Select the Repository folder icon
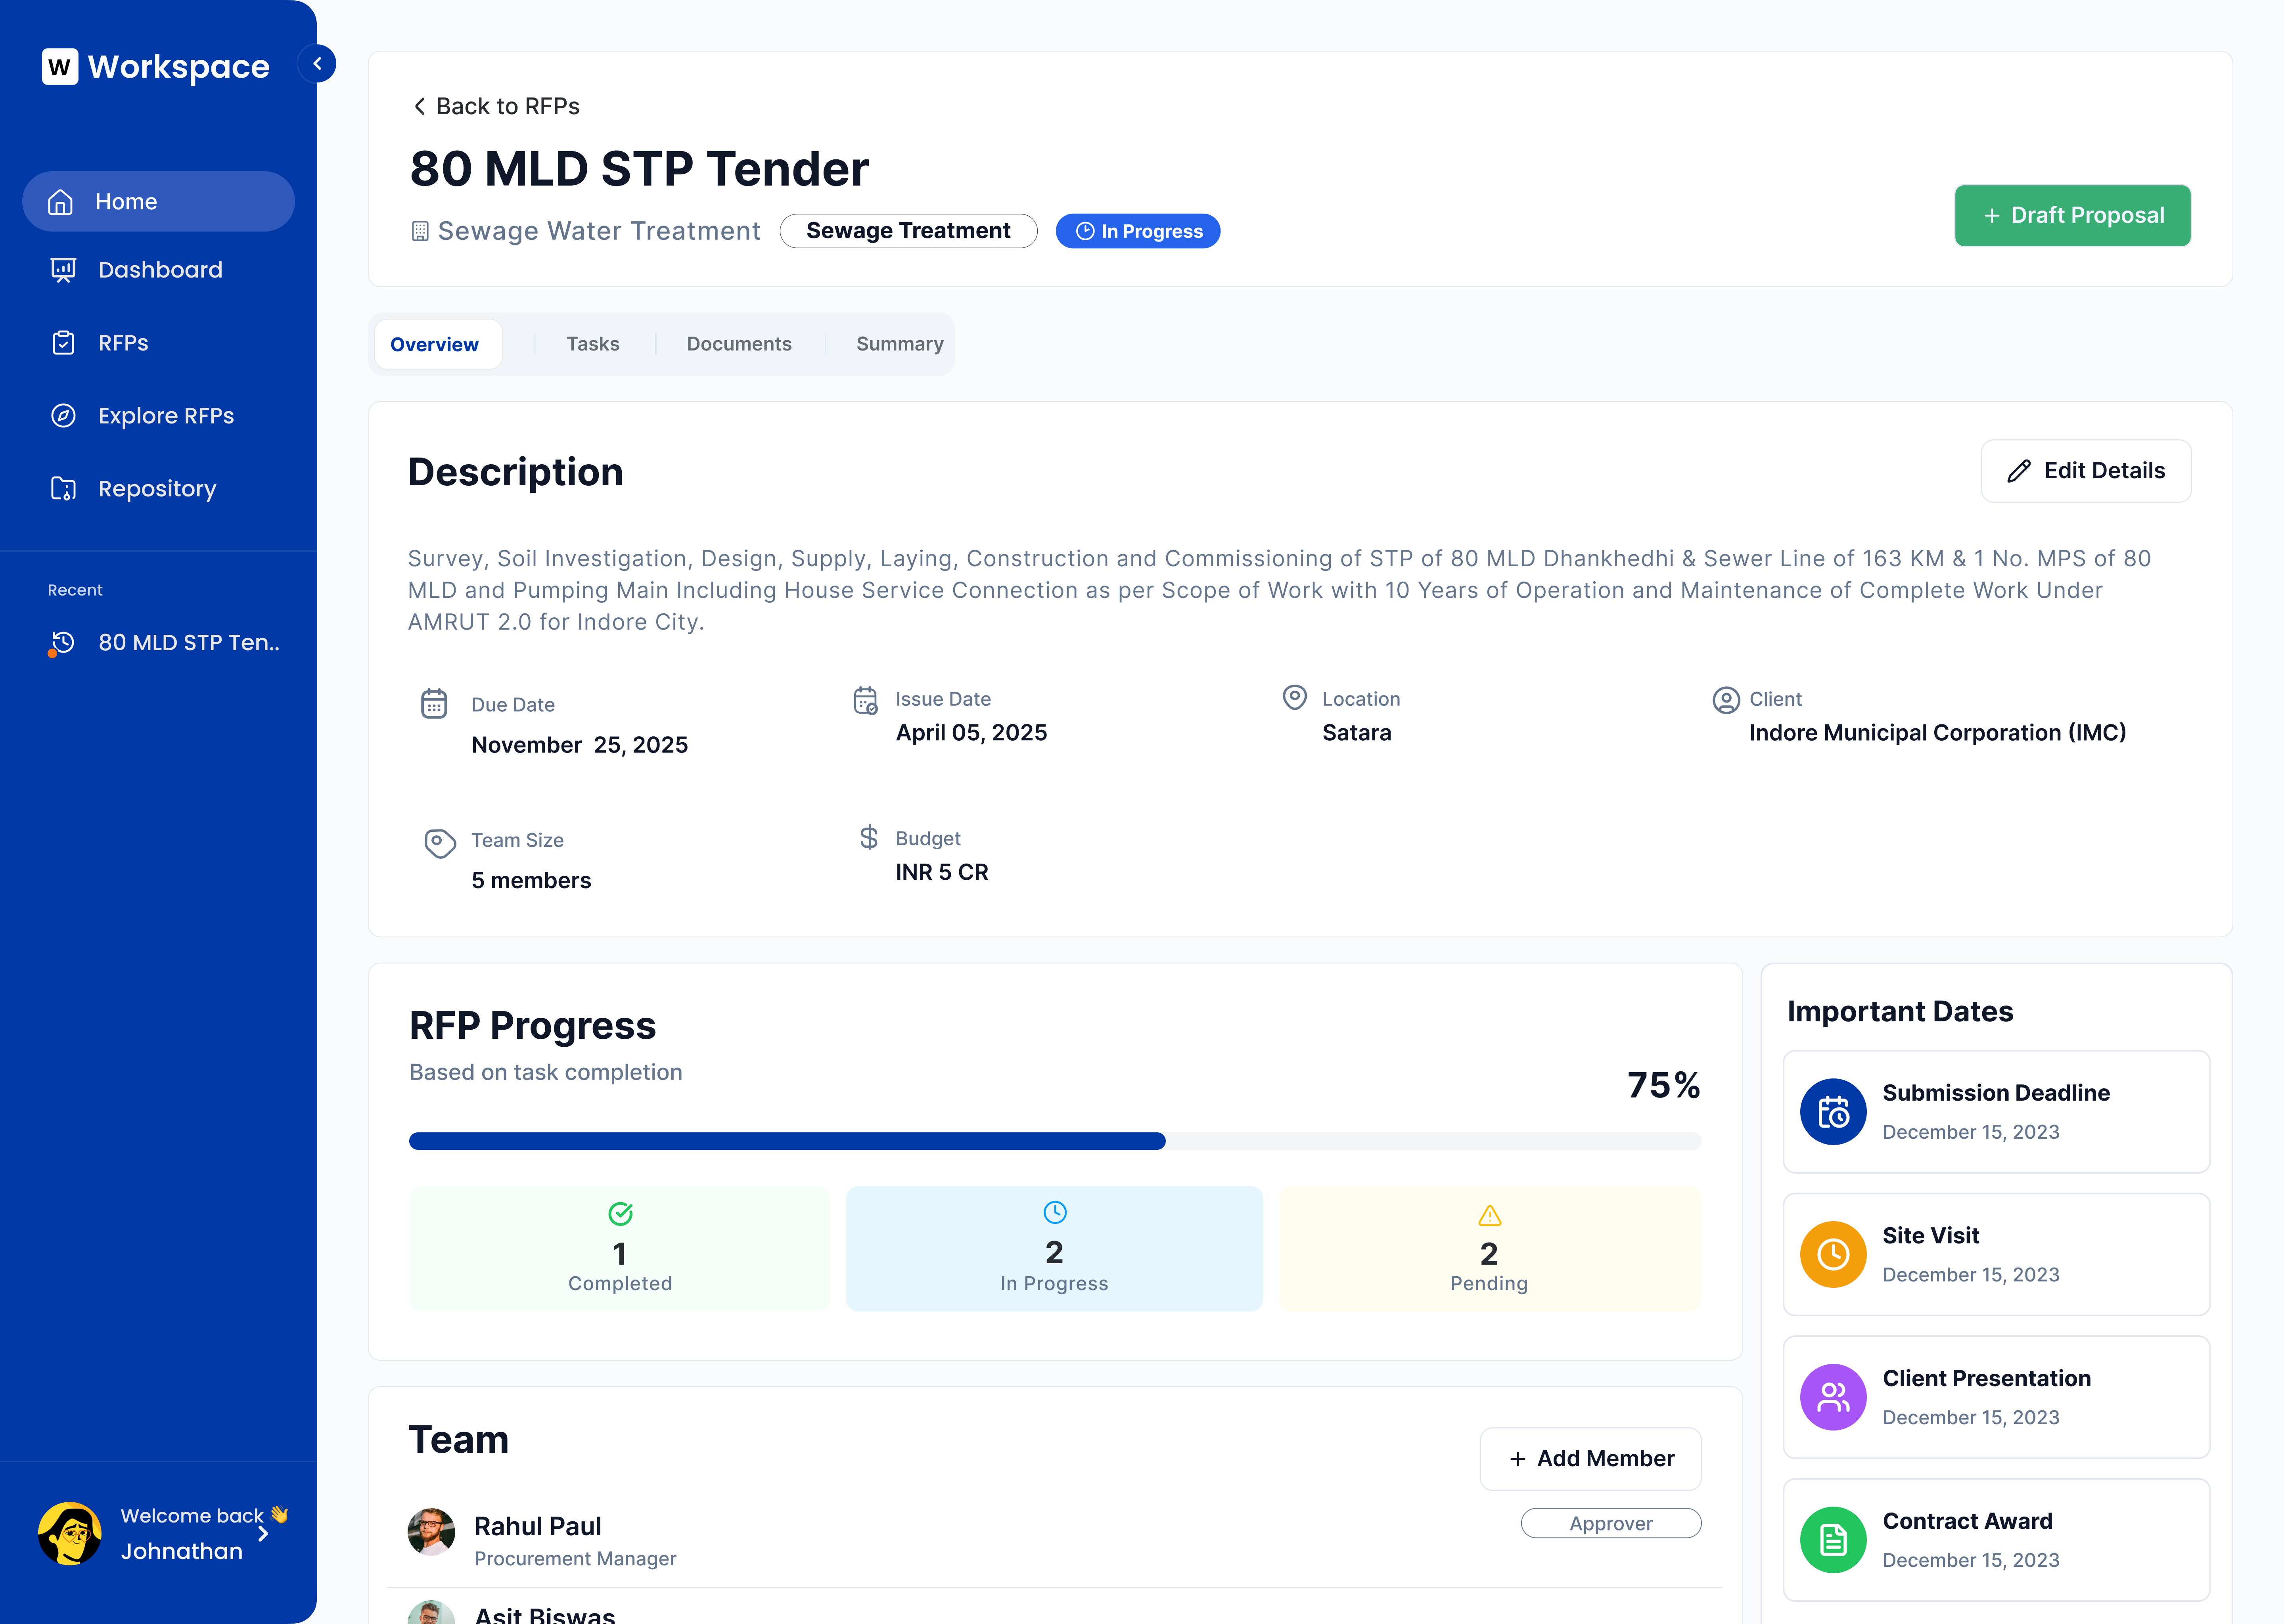This screenshot has width=2284, height=1624. tap(63, 489)
